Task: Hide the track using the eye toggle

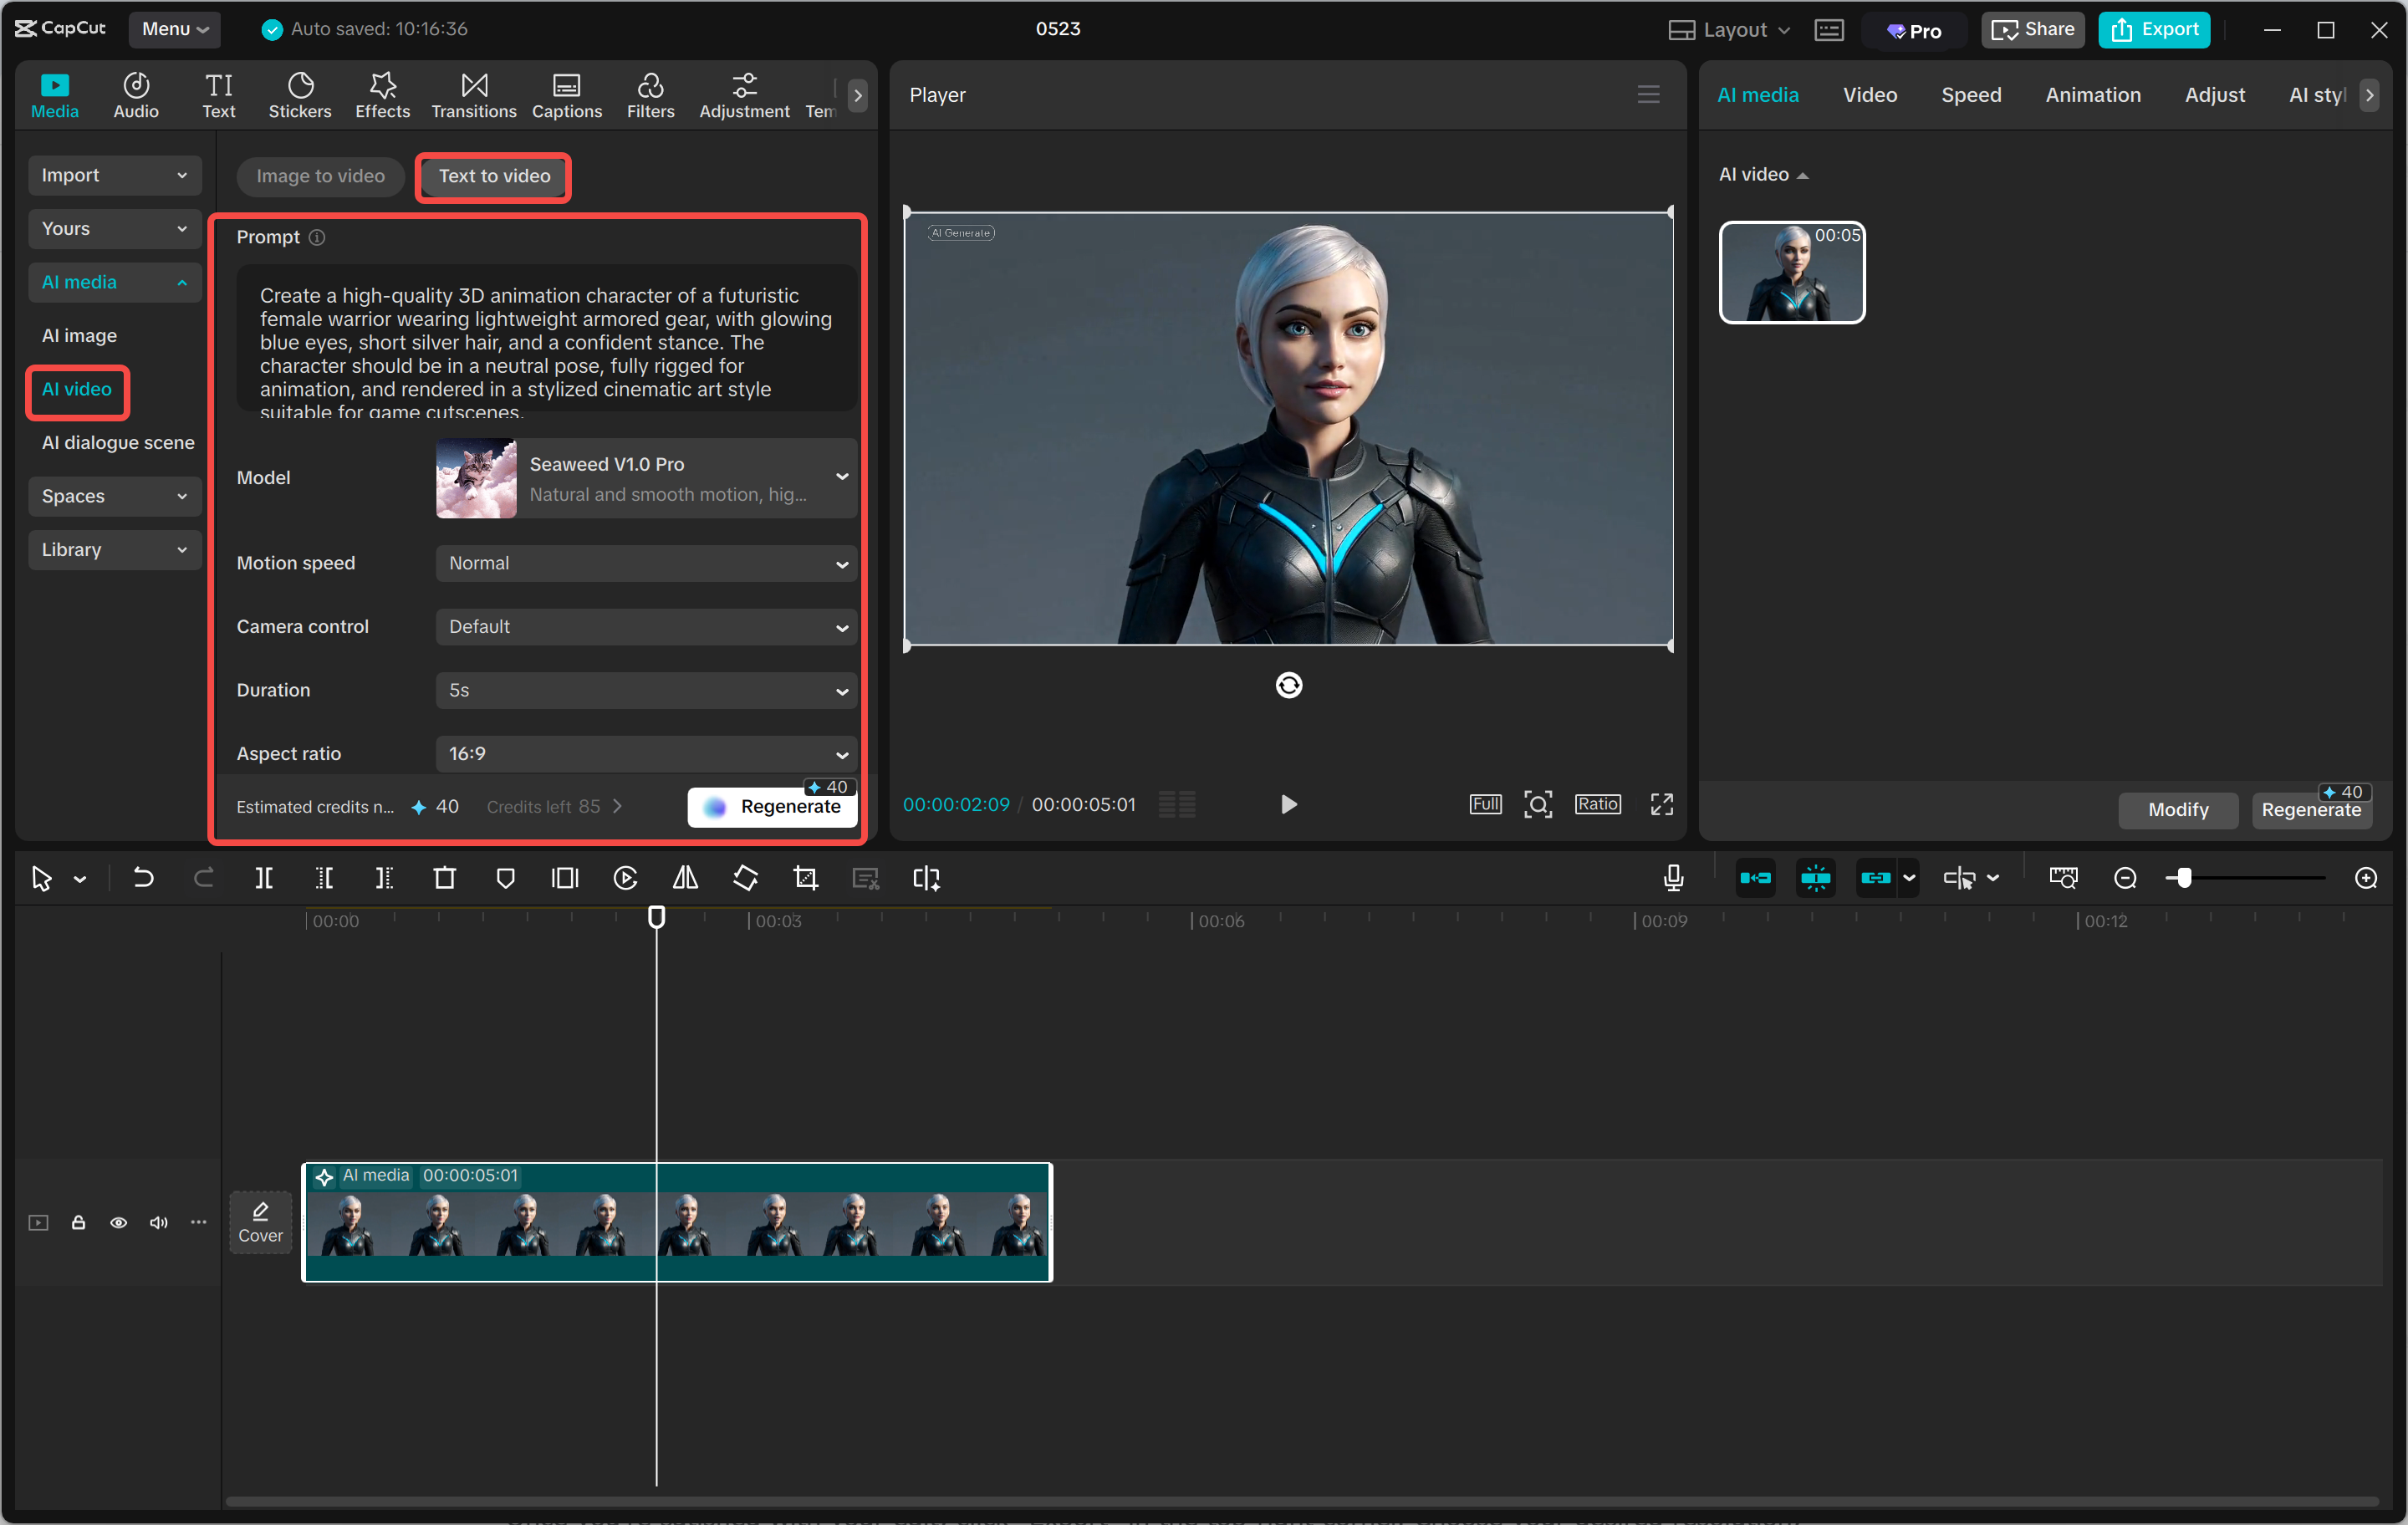Action: (118, 1222)
